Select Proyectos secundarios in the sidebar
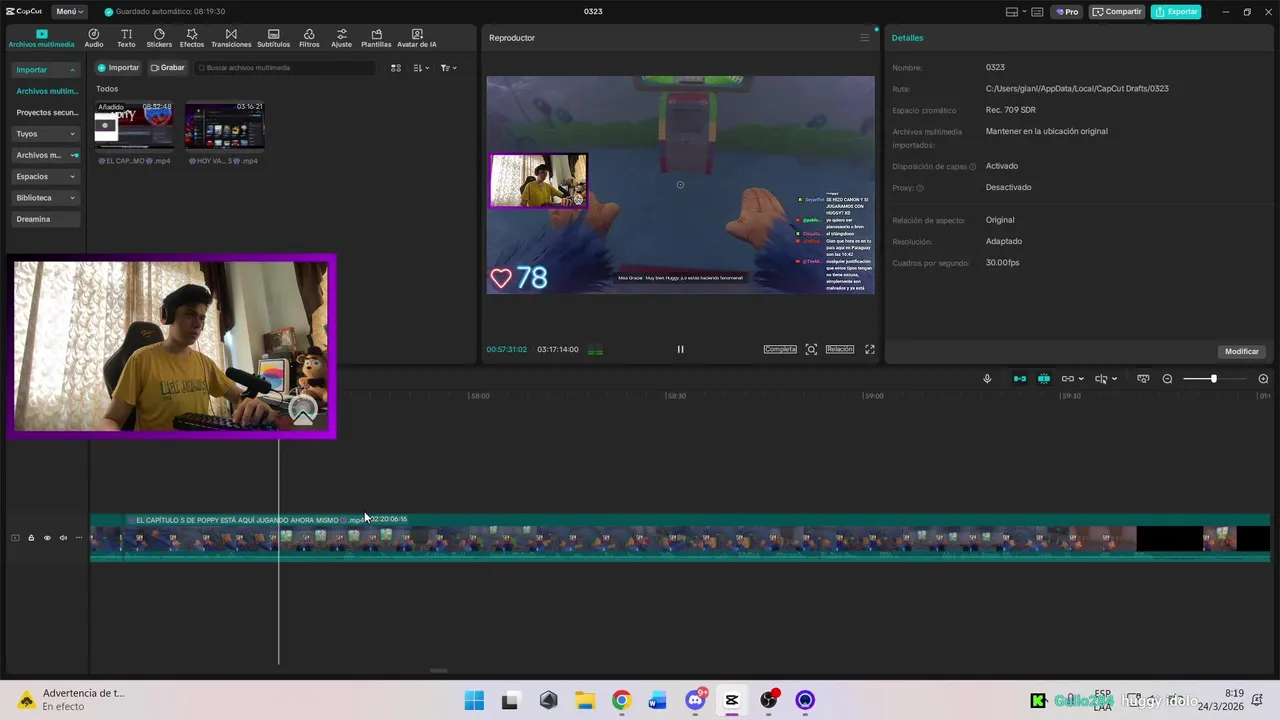The image size is (1280, 720). (46, 113)
